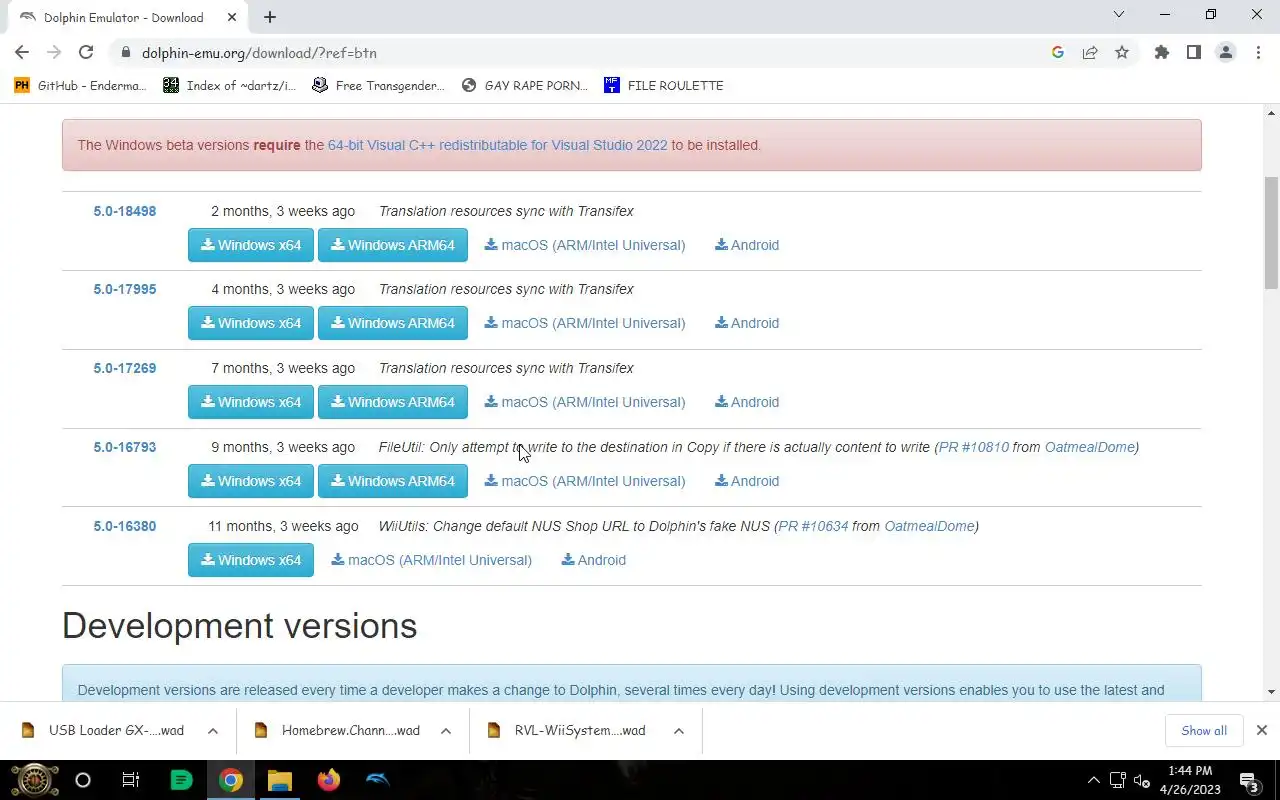Go back to the previous page
This screenshot has width=1280, height=800.
[22, 53]
